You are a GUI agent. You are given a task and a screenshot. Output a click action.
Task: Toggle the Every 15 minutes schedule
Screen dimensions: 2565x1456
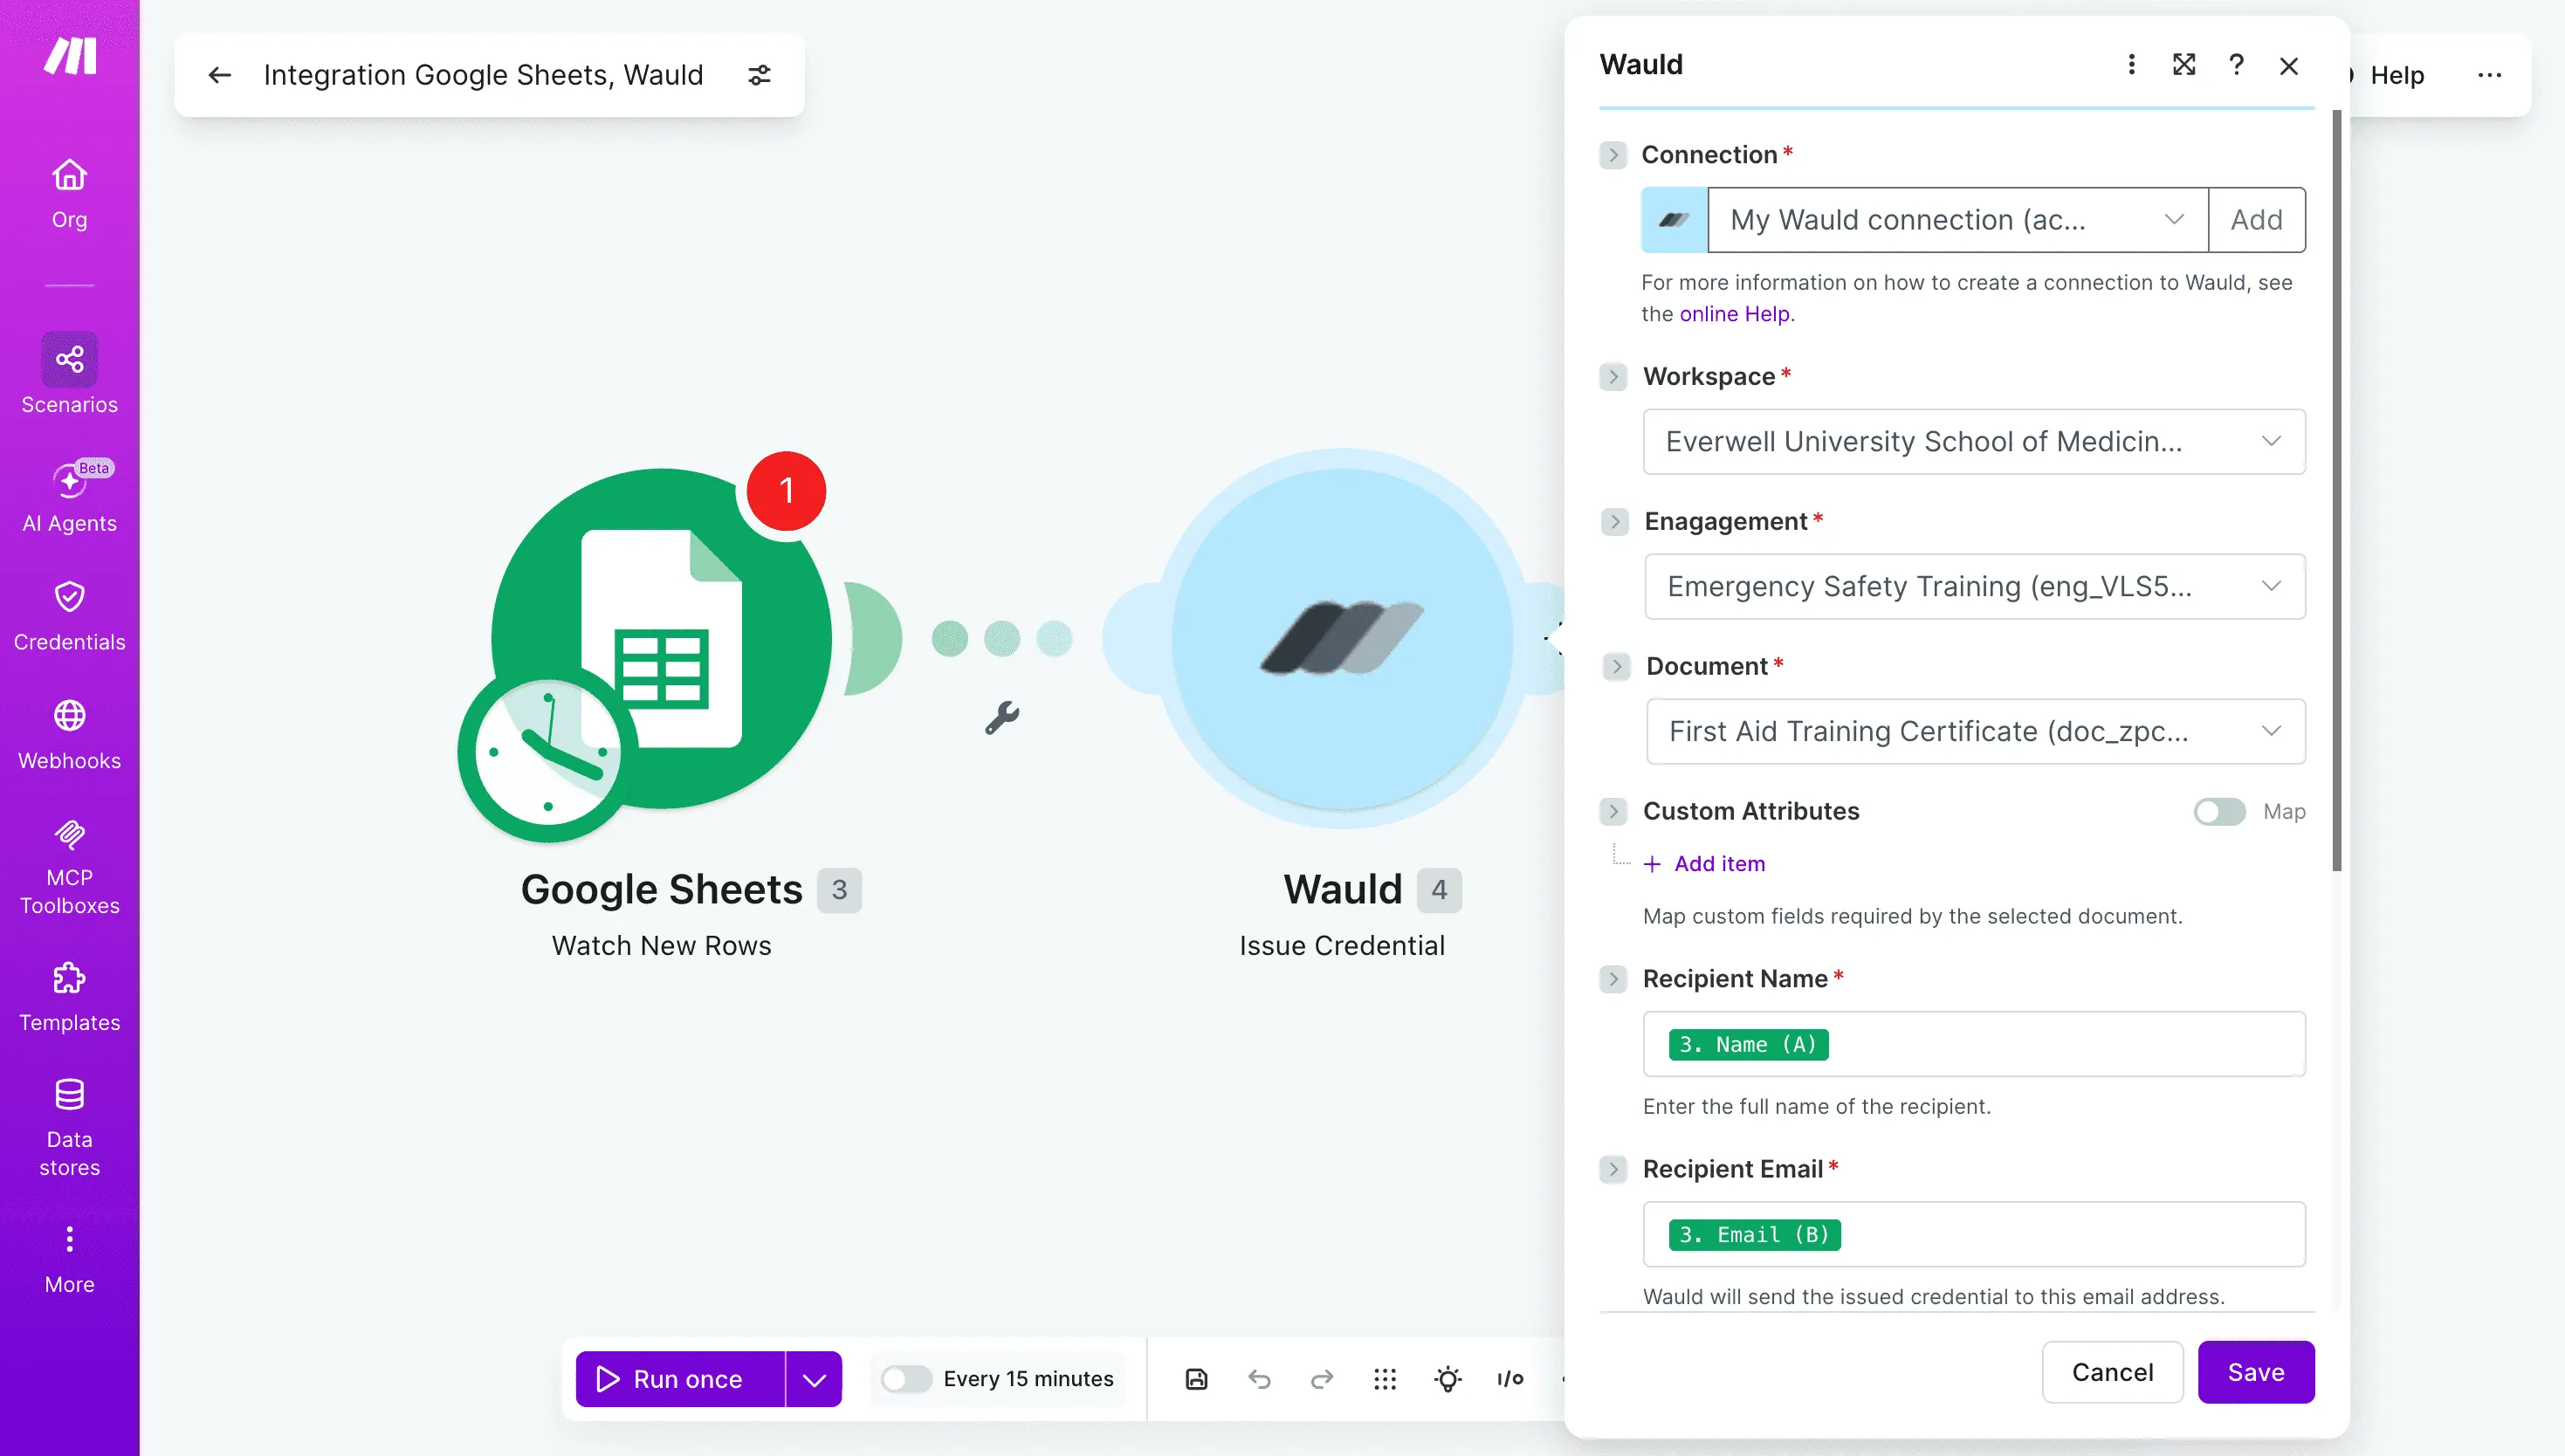point(906,1379)
